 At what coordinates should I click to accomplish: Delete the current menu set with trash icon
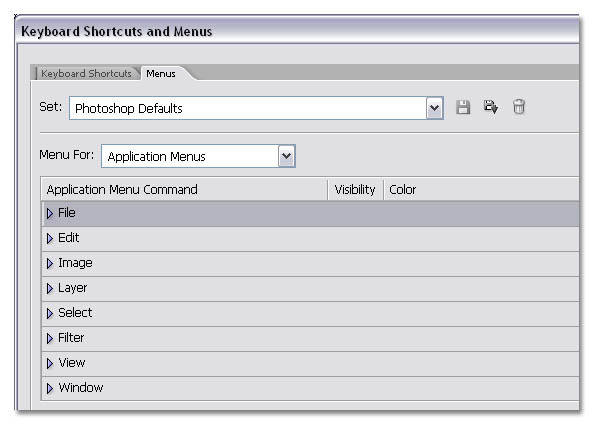pos(519,107)
